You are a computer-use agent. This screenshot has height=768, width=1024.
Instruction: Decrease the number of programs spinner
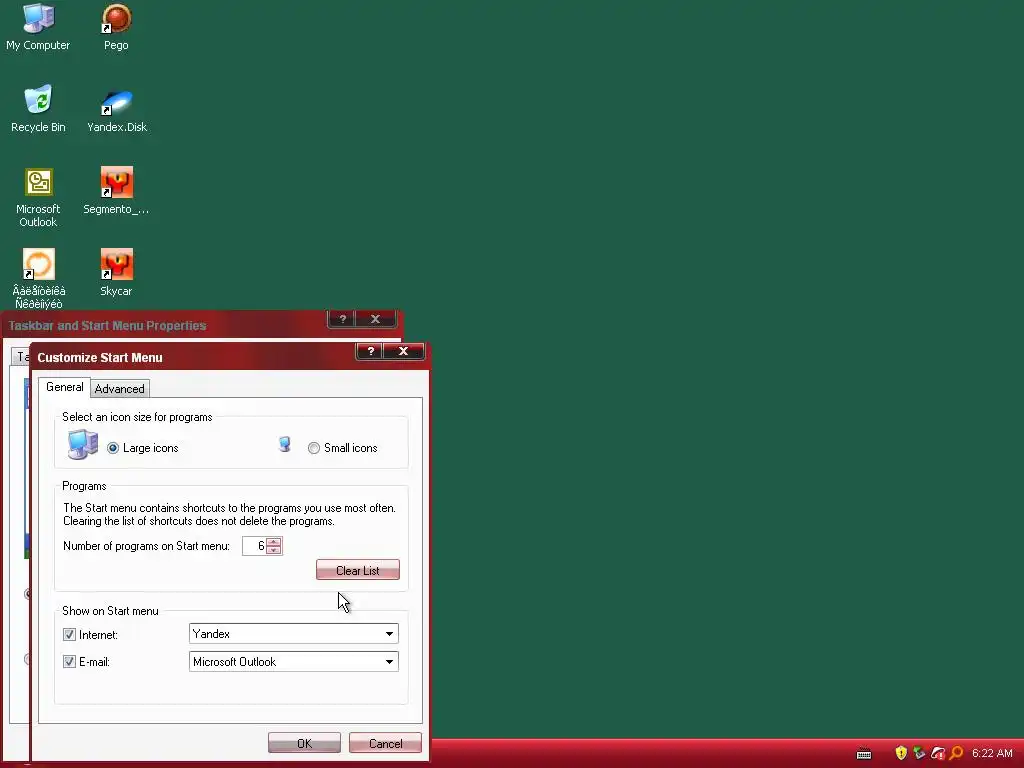(x=274, y=550)
